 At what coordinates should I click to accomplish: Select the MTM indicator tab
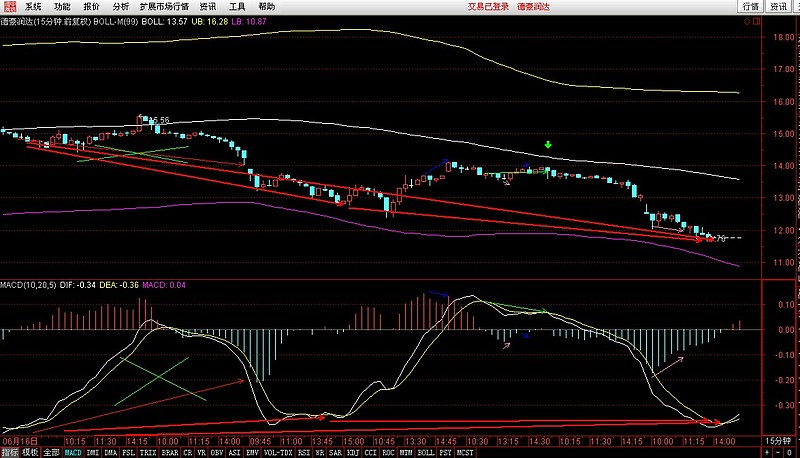tap(406, 452)
